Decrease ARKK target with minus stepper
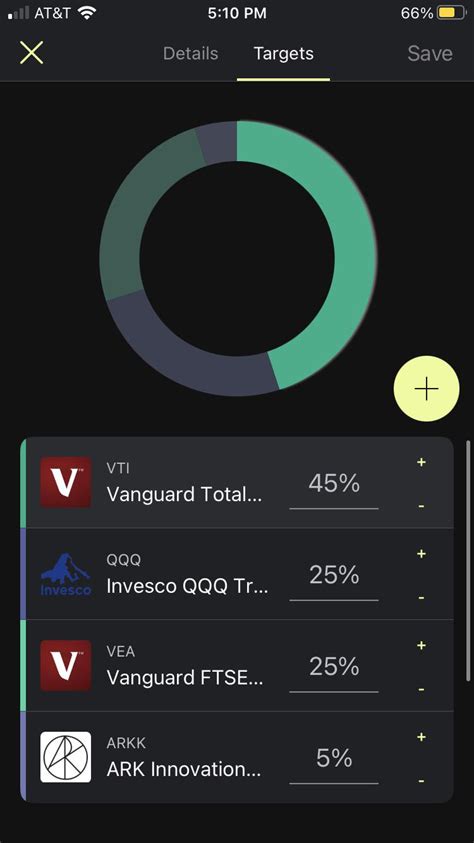 tap(421, 781)
